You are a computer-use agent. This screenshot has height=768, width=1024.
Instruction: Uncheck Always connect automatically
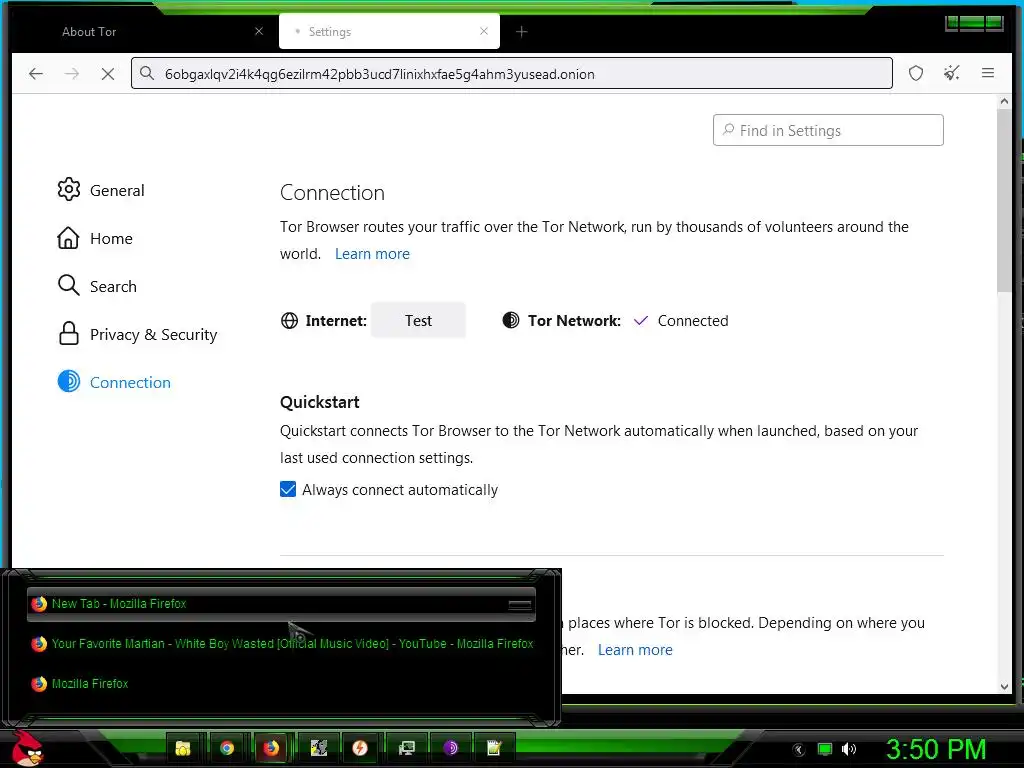click(x=288, y=489)
